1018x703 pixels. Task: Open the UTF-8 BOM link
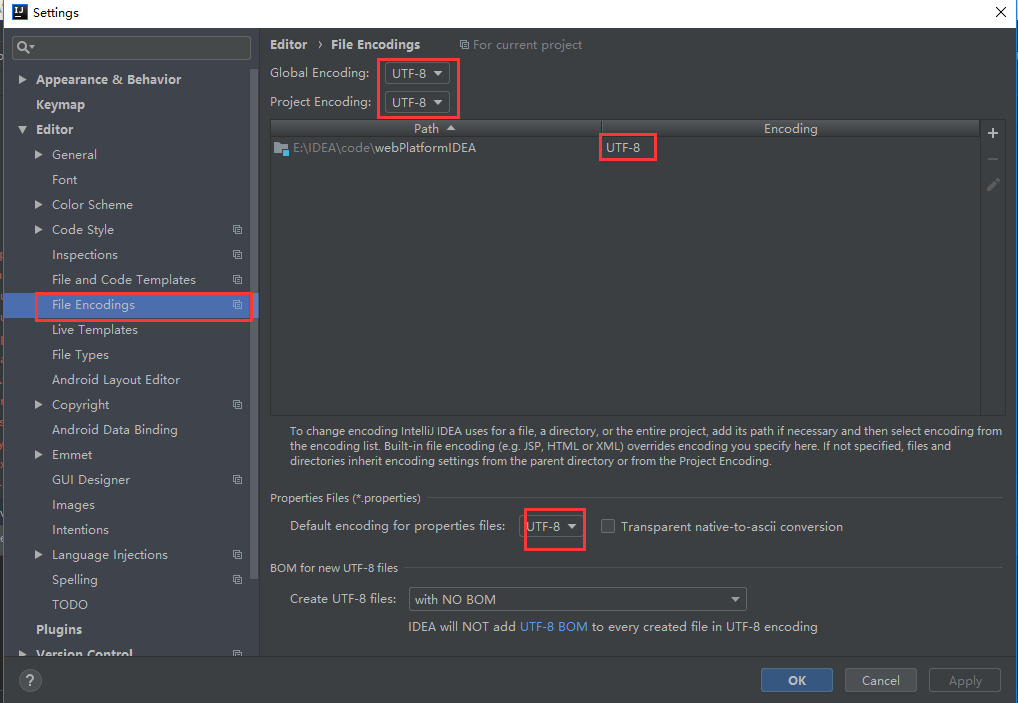pyautogui.click(x=554, y=626)
